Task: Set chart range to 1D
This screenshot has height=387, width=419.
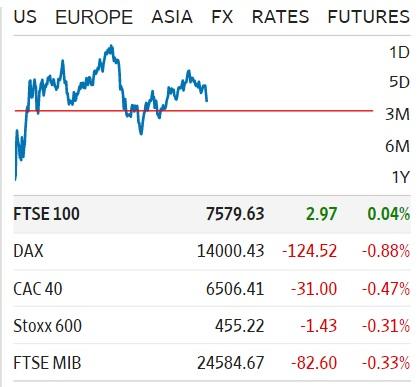Action: pyautogui.click(x=399, y=52)
